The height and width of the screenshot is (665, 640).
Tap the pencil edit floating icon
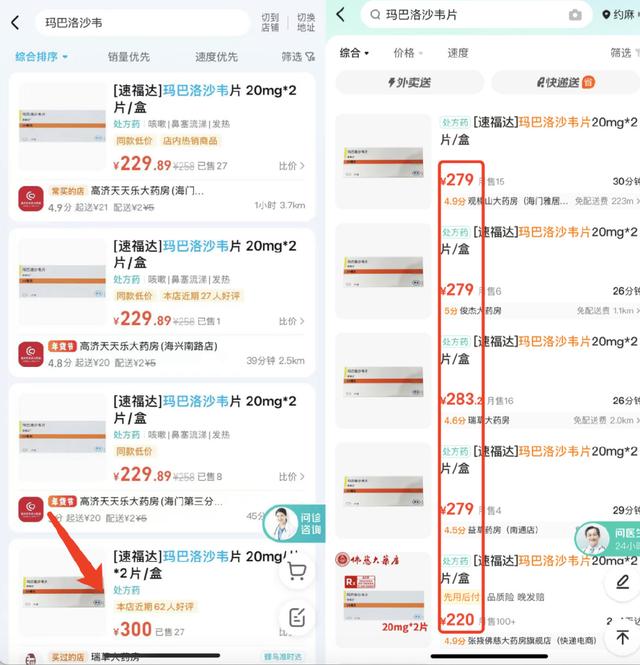[623, 582]
